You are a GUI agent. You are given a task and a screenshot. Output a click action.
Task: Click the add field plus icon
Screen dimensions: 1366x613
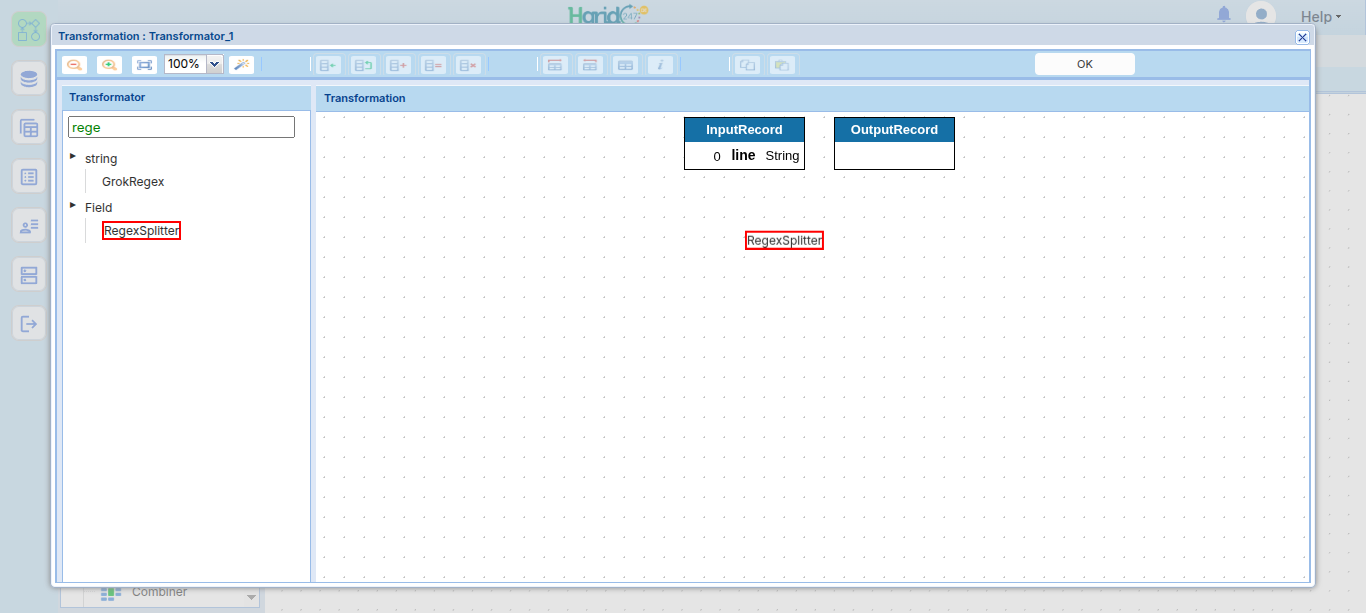[398, 64]
